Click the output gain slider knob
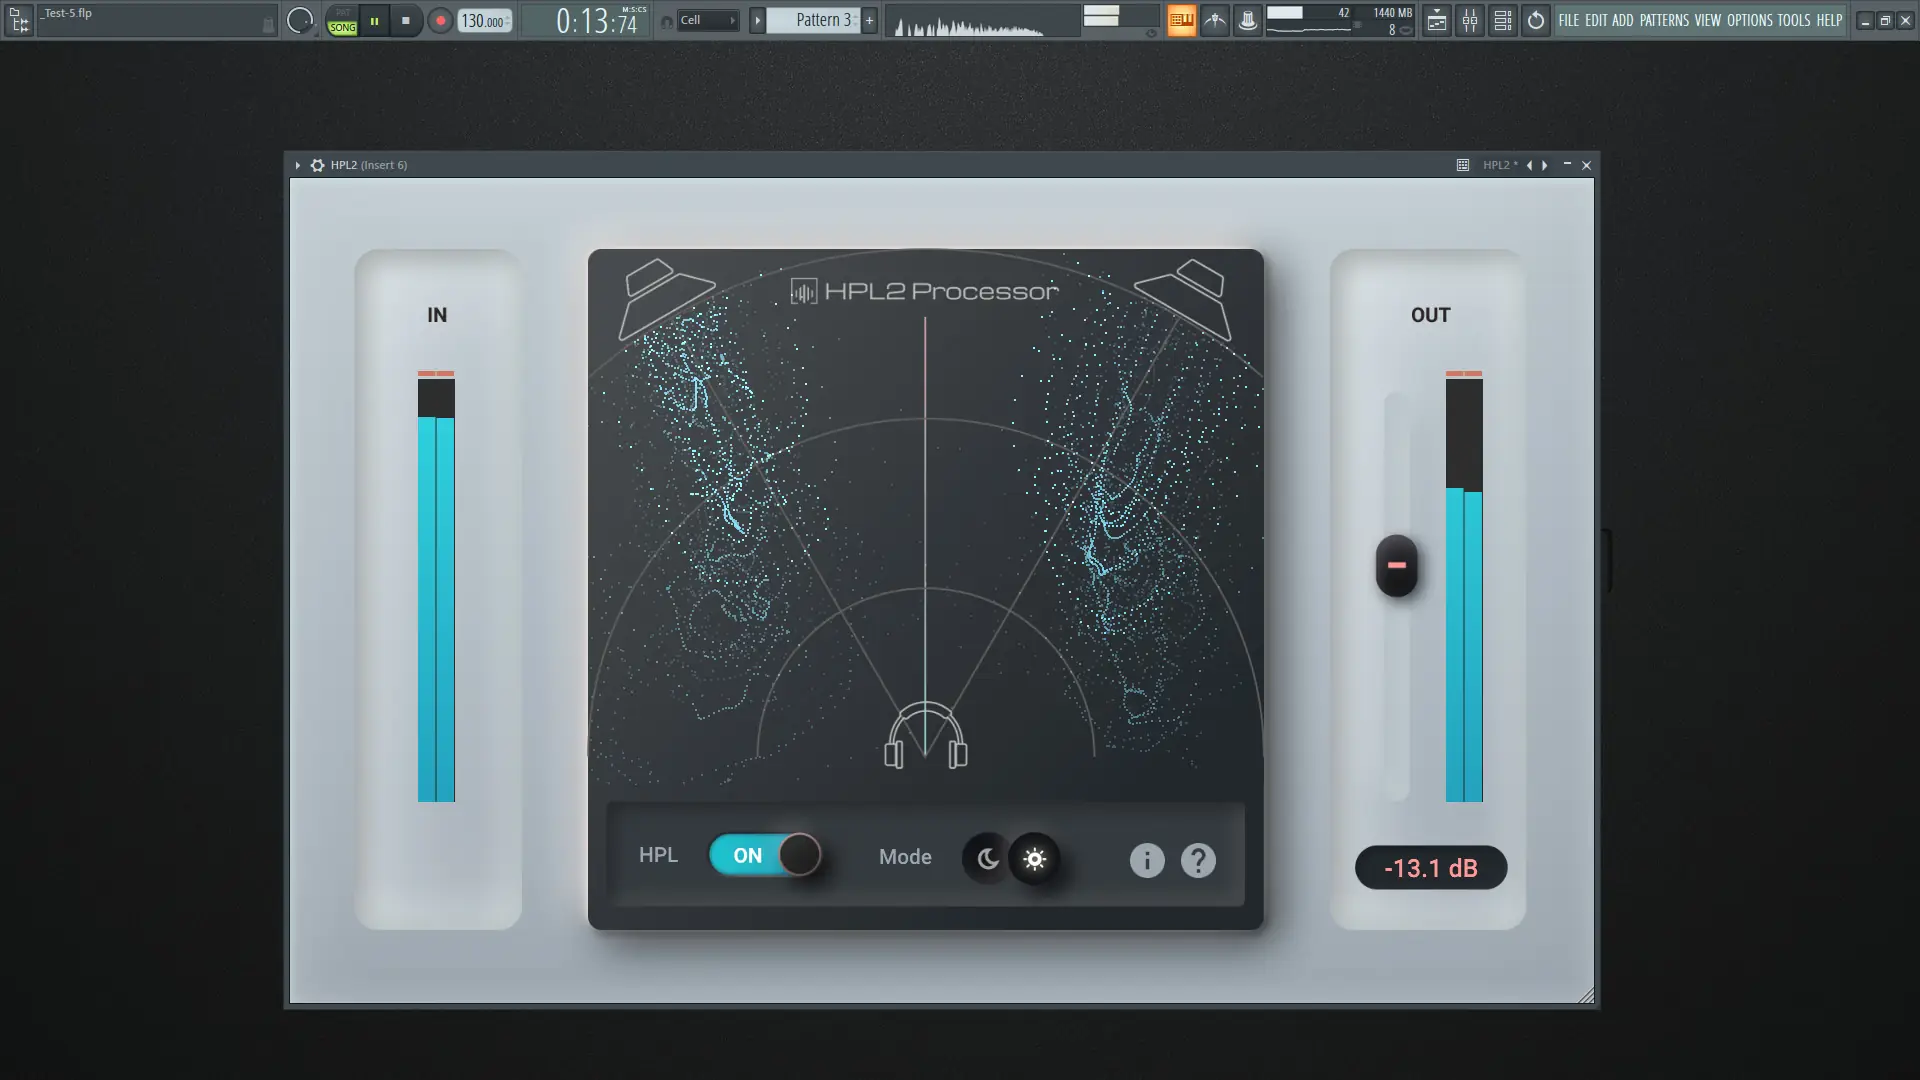 (x=1396, y=565)
